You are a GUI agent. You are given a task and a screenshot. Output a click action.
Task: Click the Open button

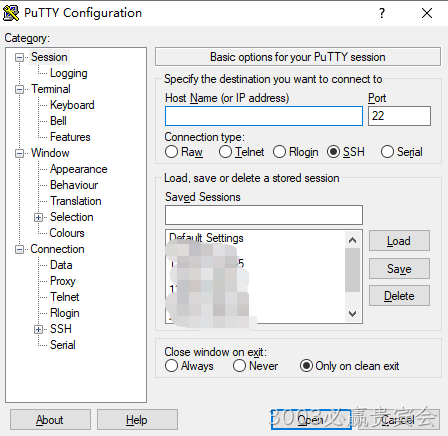(311, 420)
